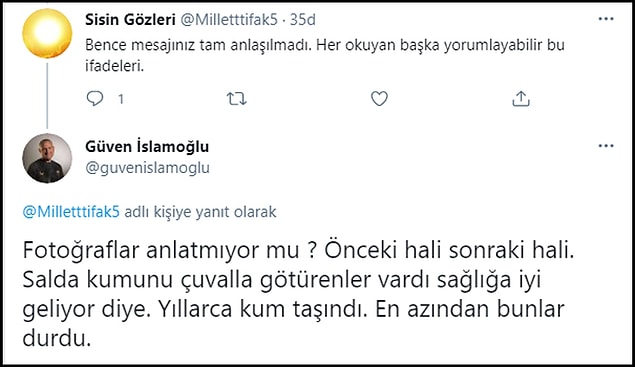Open the @guvenislamoglu handle

point(147,168)
